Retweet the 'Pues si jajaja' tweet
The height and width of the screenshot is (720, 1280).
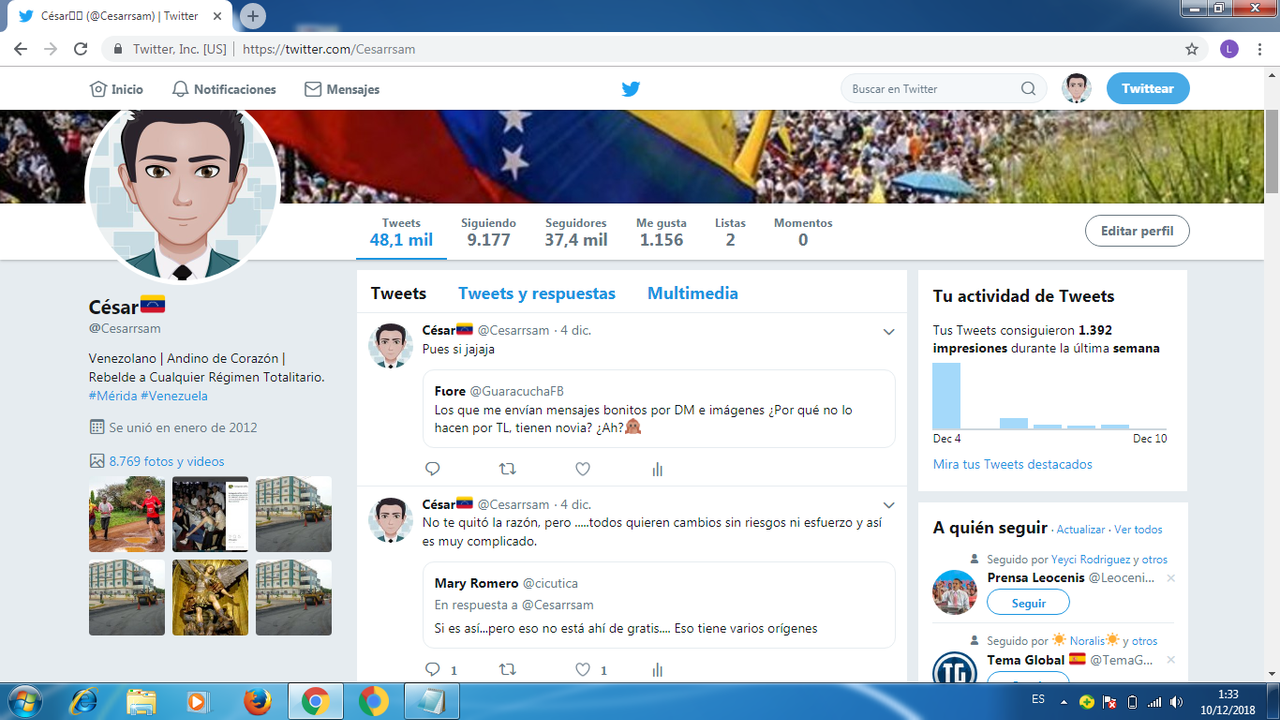click(x=508, y=469)
